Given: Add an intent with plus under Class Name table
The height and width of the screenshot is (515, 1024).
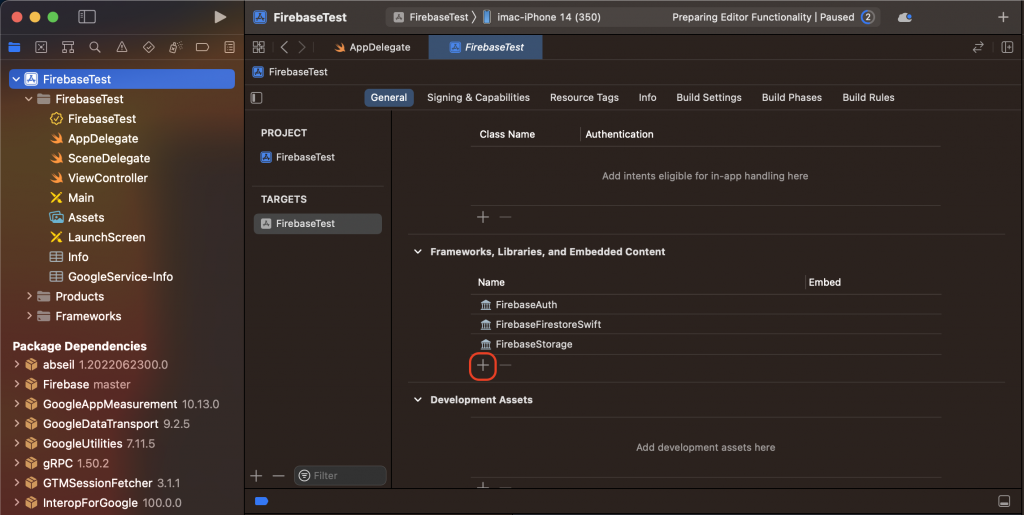Looking at the screenshot, I should click(x=483, y=217).
